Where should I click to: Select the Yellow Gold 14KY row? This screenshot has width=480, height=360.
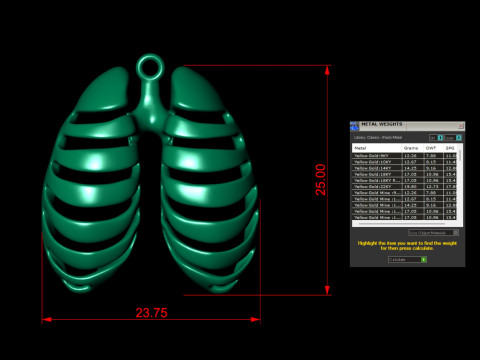pos(405,168)
